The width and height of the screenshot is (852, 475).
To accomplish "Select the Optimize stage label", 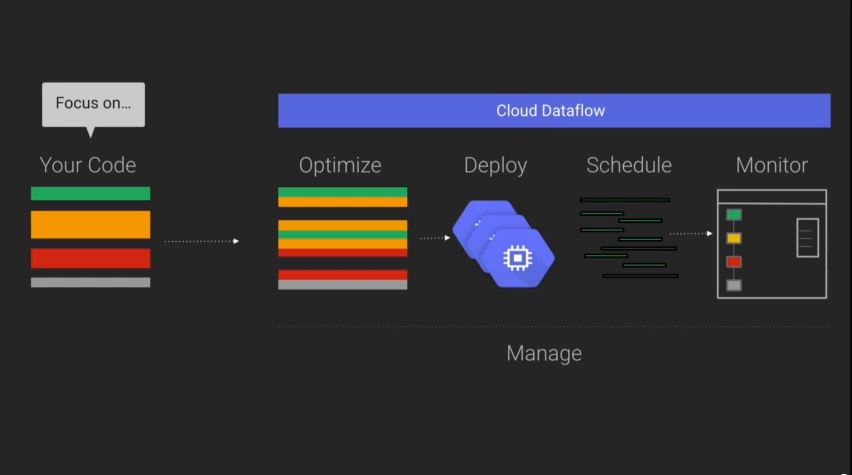I will pos(340,165).
